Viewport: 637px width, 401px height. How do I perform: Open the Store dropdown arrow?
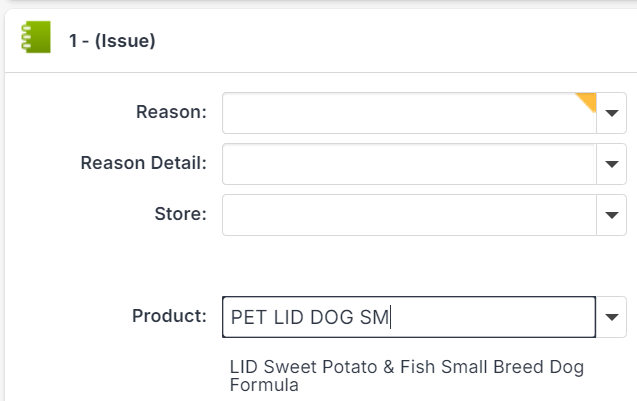point(611,214)
